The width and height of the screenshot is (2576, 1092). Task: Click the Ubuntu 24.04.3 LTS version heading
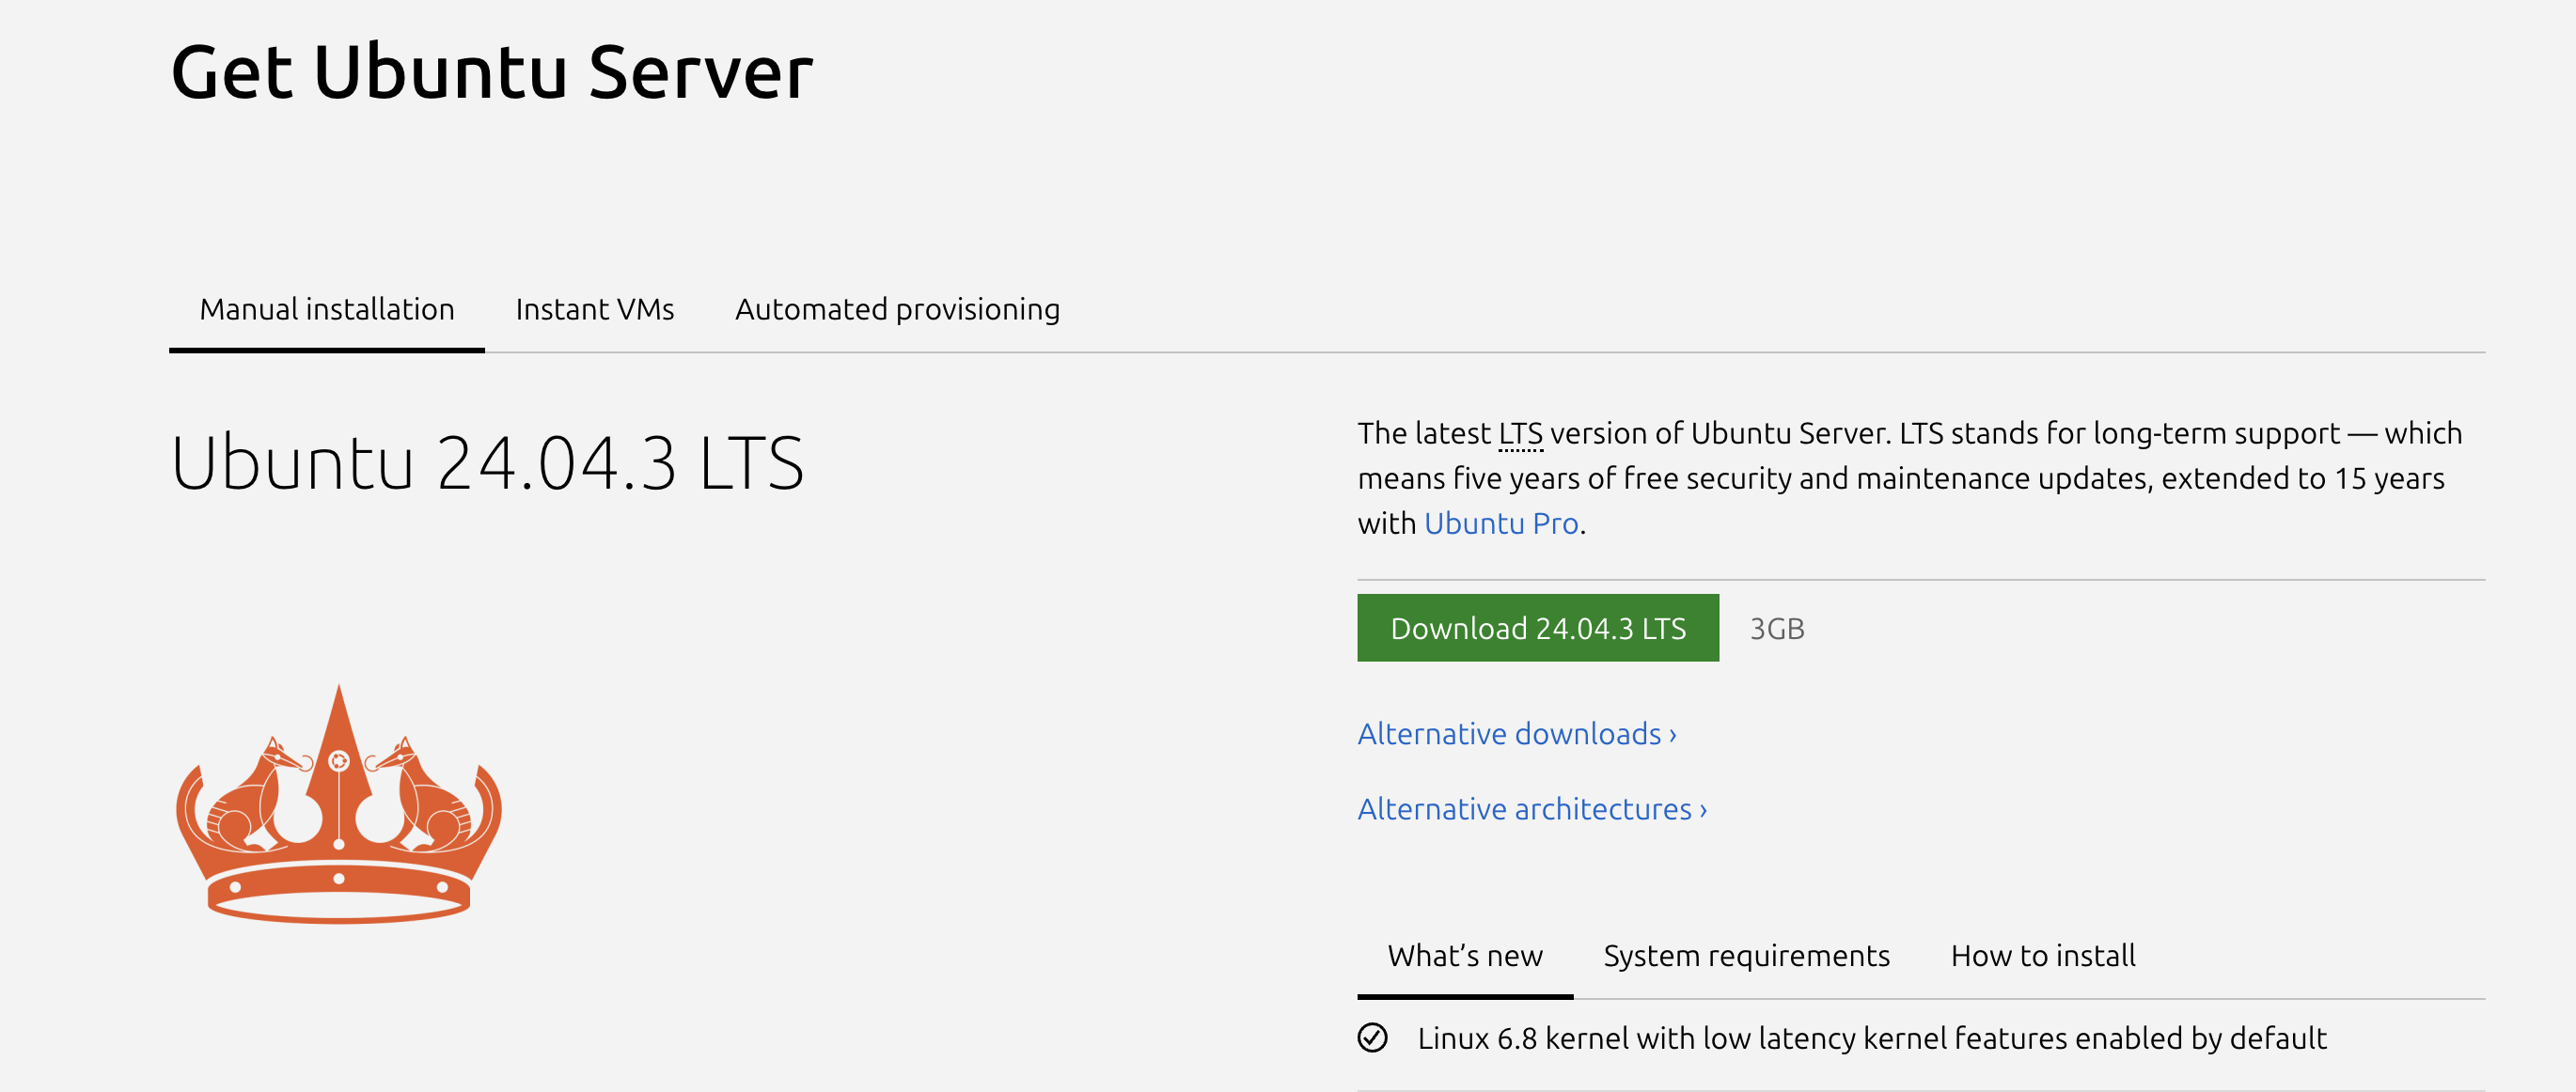coord(487,463)
